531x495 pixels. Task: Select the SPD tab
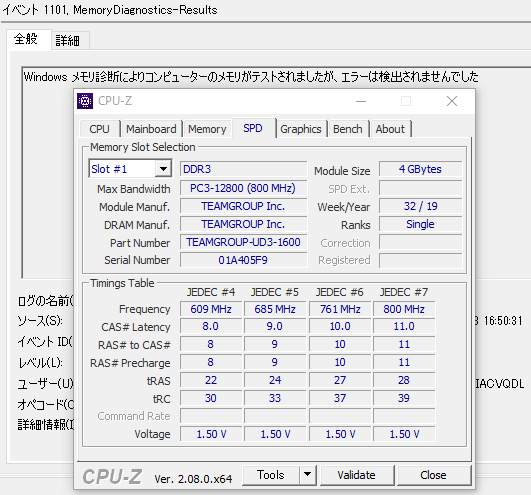pyautogui.click(x=253, y=128)
